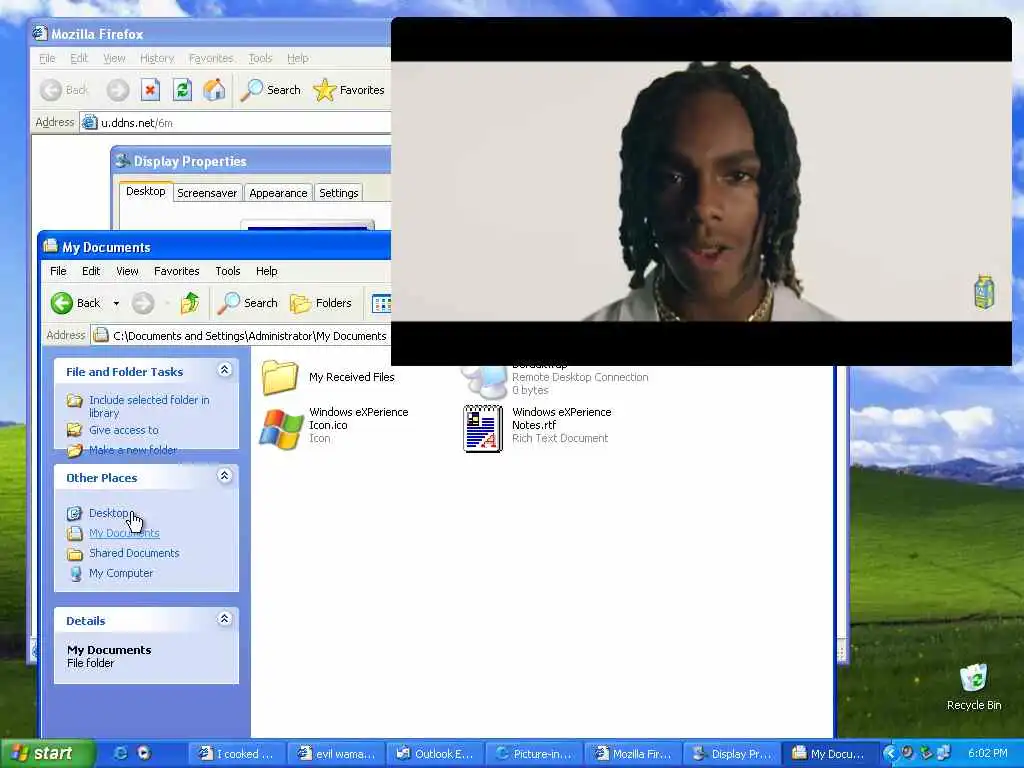This screenshot has height=768, width=1024.
Task: Open Help menu in Mozilla Firefox
Action: pyautogui.click(x=298, y=58)
